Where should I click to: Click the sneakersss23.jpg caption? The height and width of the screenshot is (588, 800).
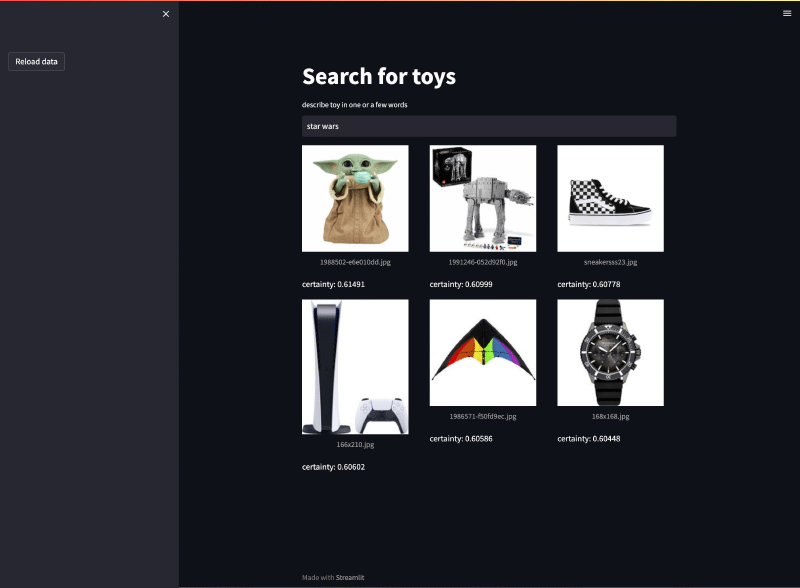pos(610,262)
